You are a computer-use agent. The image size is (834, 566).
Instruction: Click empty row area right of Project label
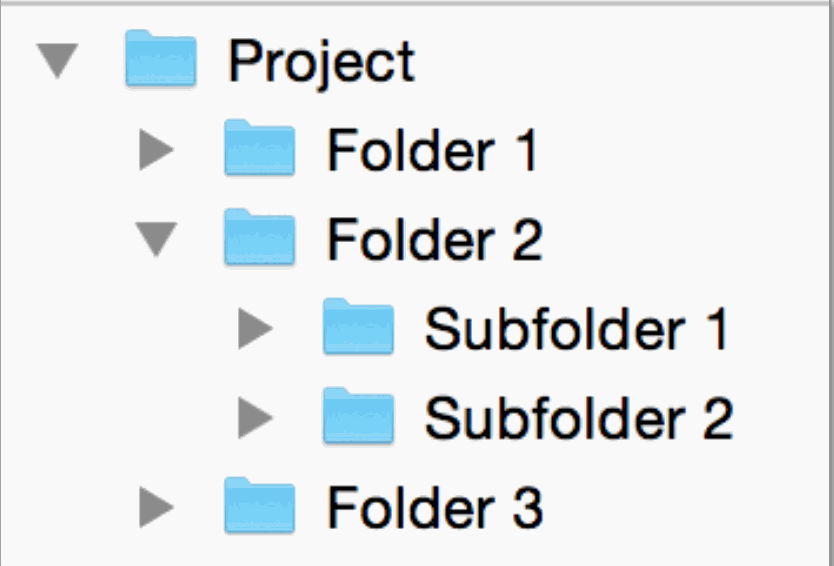click(620, 62)
